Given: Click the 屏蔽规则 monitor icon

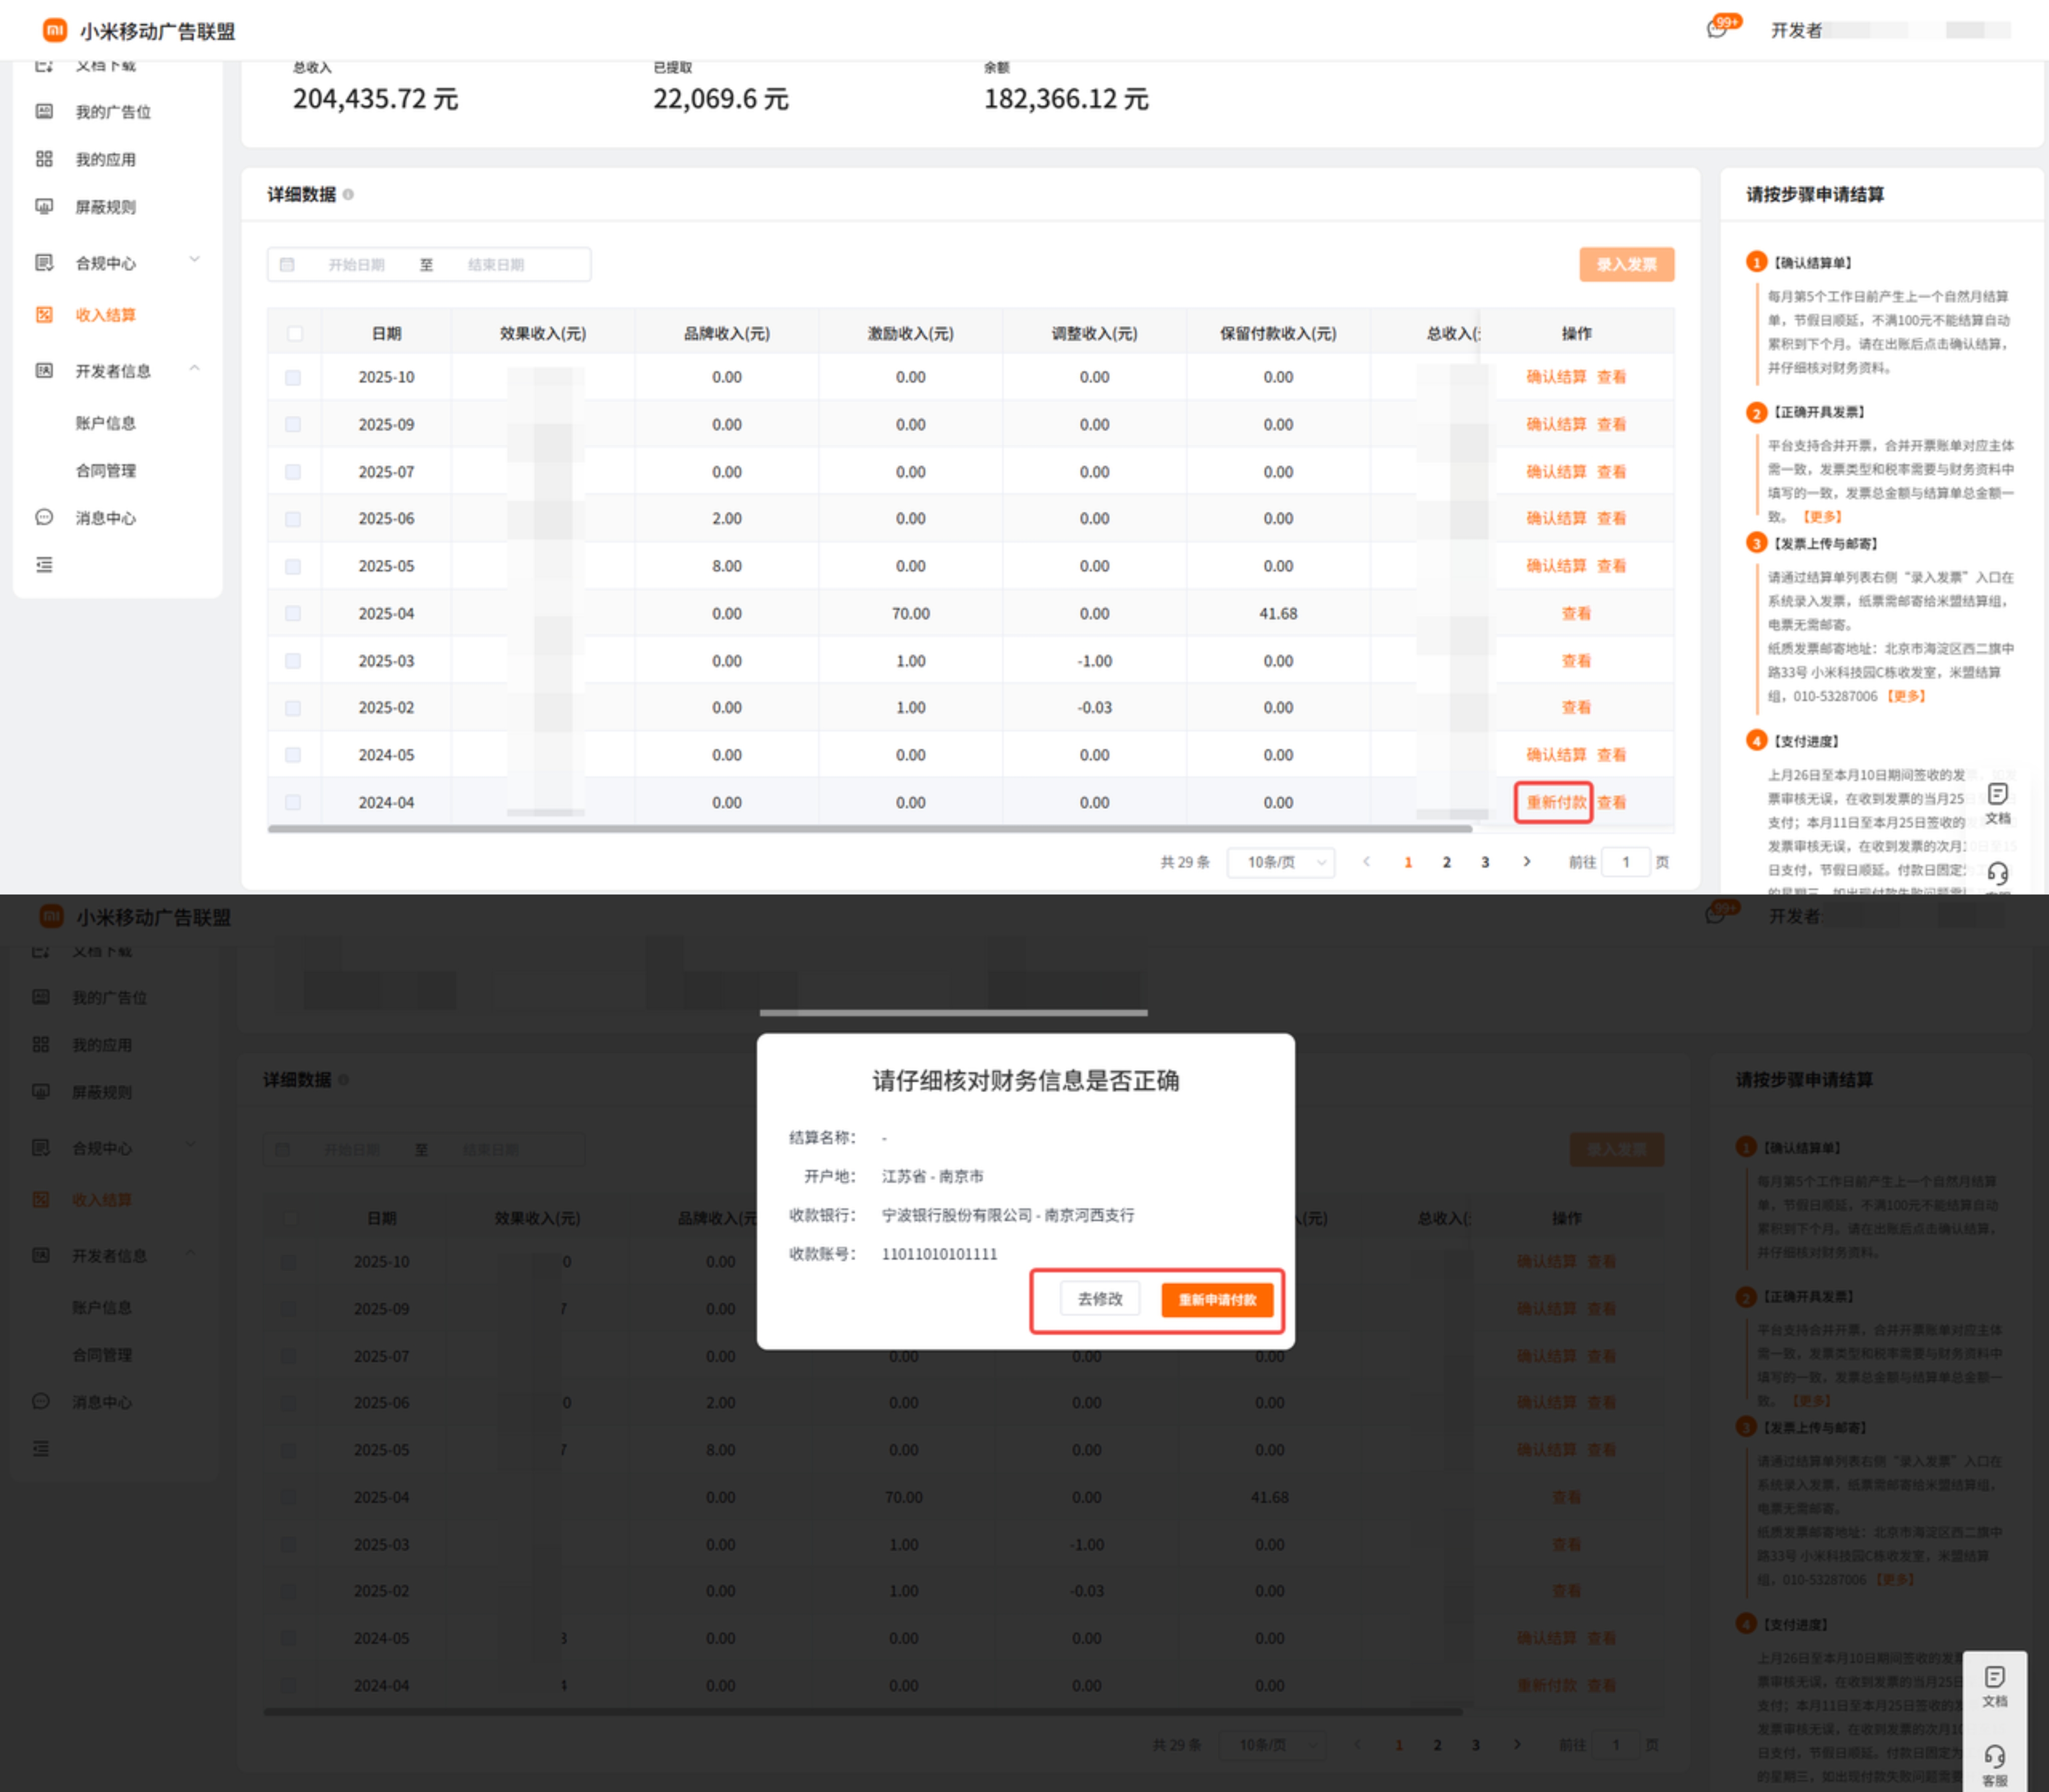Looking at the screenshot, I should (44, 206).
